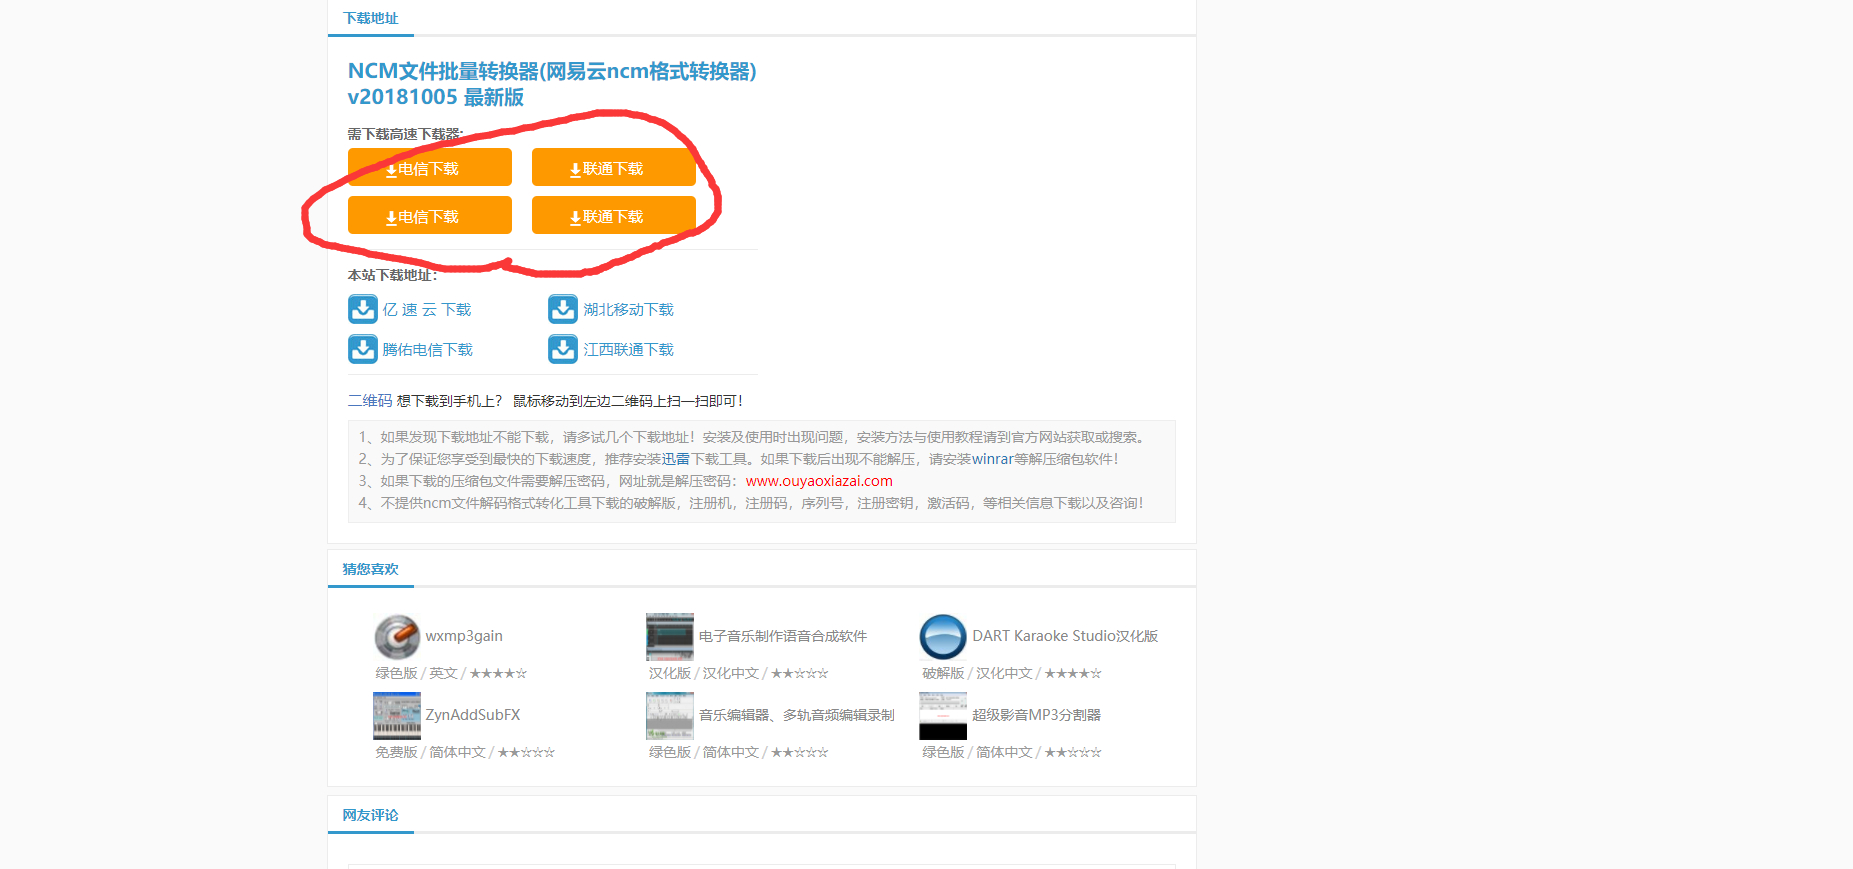Follow the 迅雷 link in the notes

pos(676,459)
